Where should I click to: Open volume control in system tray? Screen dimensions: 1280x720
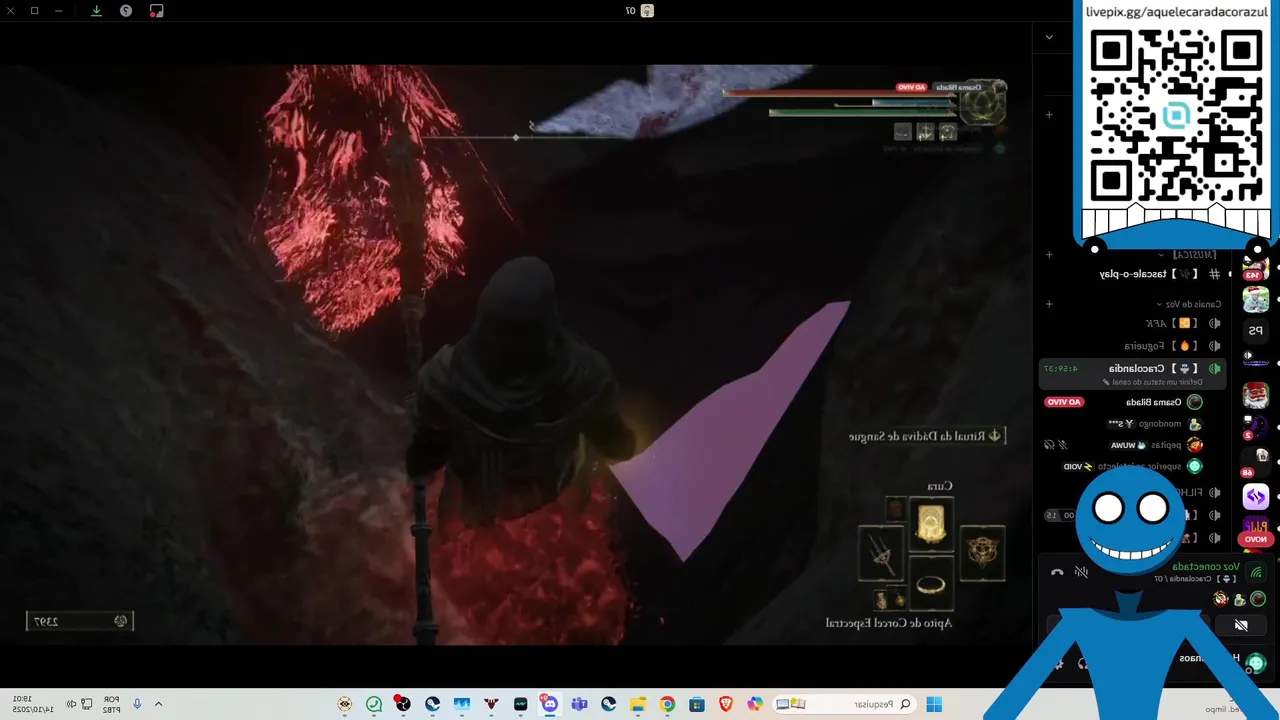click(70, 704)
